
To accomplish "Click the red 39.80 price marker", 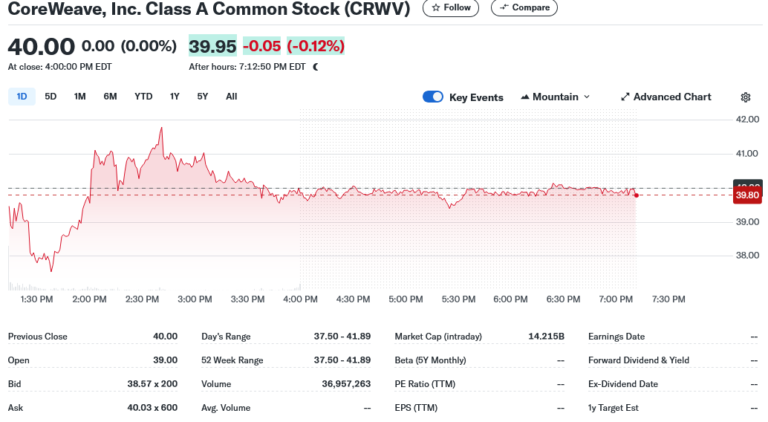I will [747, 195].
